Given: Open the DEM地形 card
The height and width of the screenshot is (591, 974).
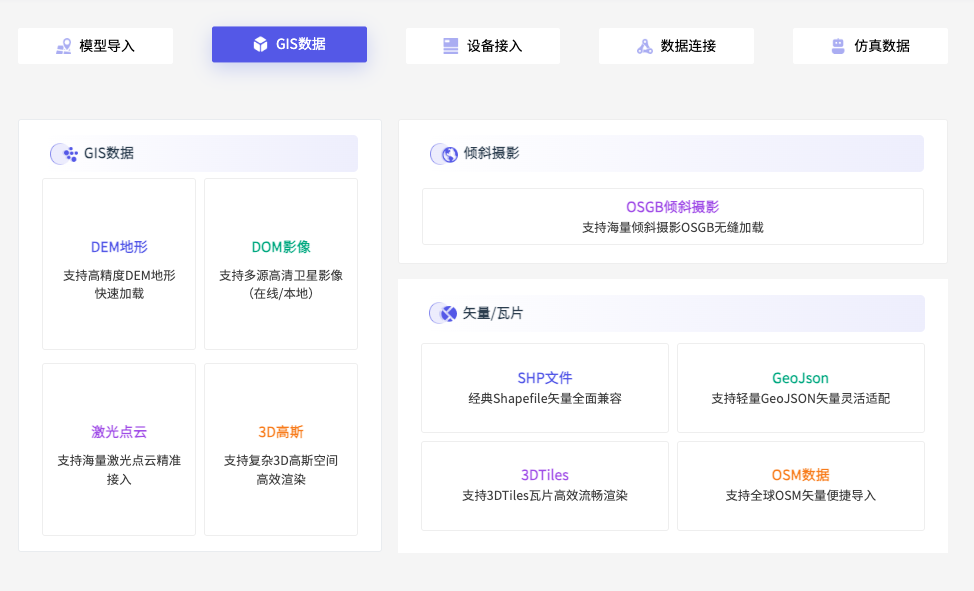Looking at the screenshot, I should [119, 264].
